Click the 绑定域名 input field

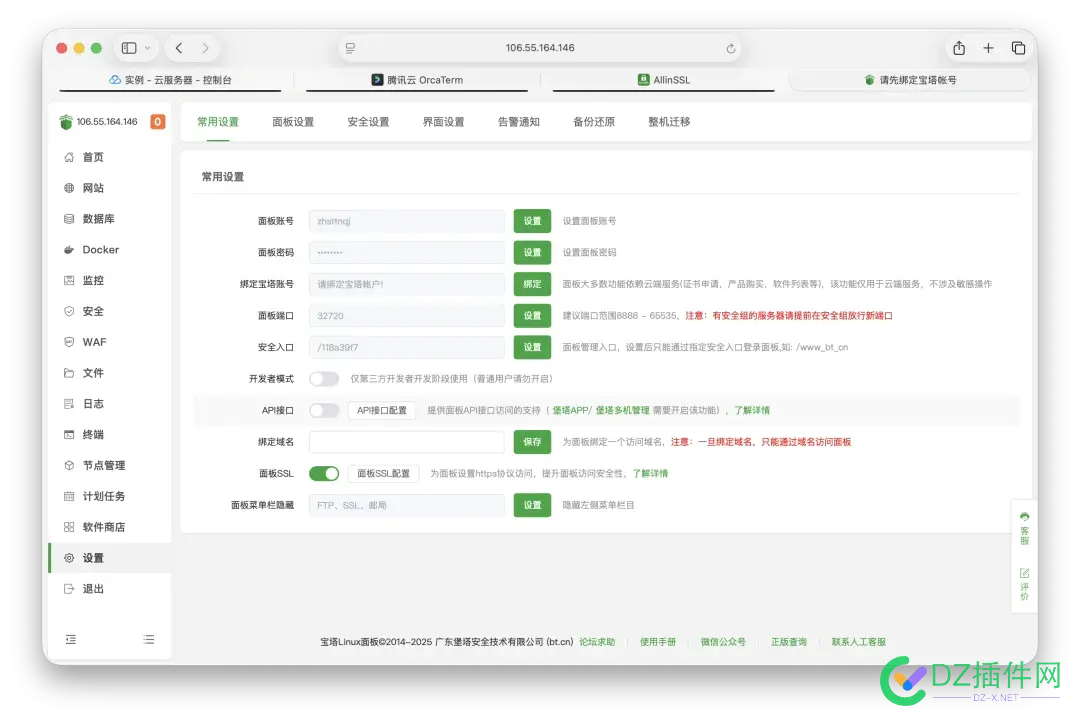coord(406,442)
